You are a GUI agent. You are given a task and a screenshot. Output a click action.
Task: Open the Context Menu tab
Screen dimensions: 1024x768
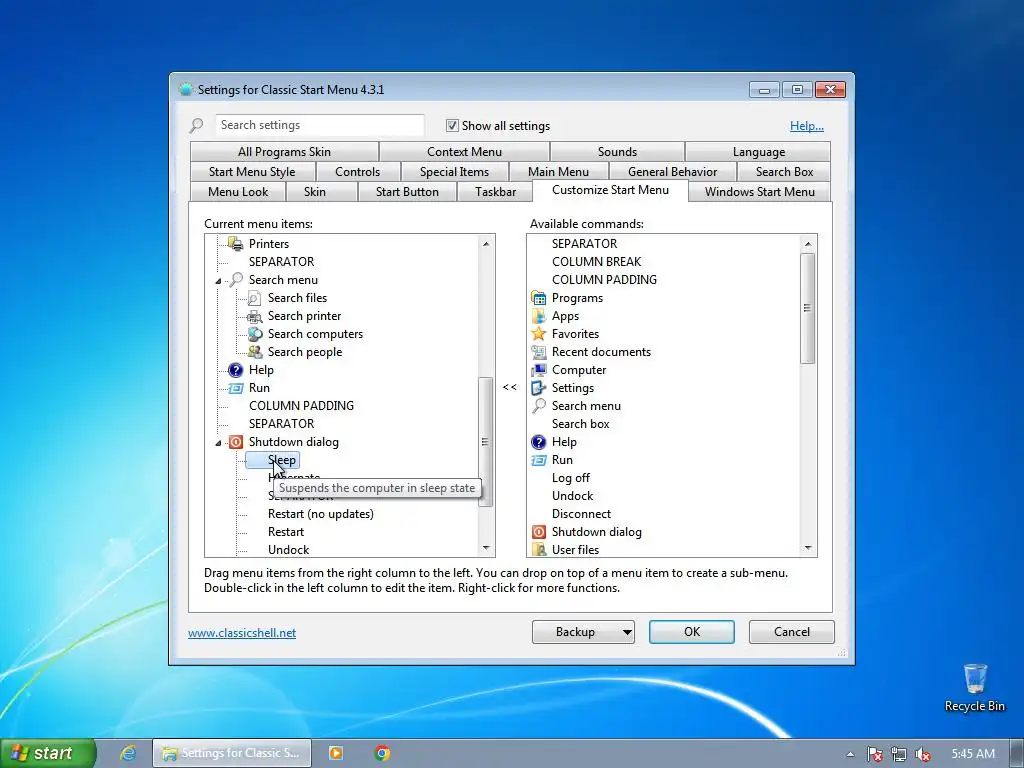[x=464, y=152]
